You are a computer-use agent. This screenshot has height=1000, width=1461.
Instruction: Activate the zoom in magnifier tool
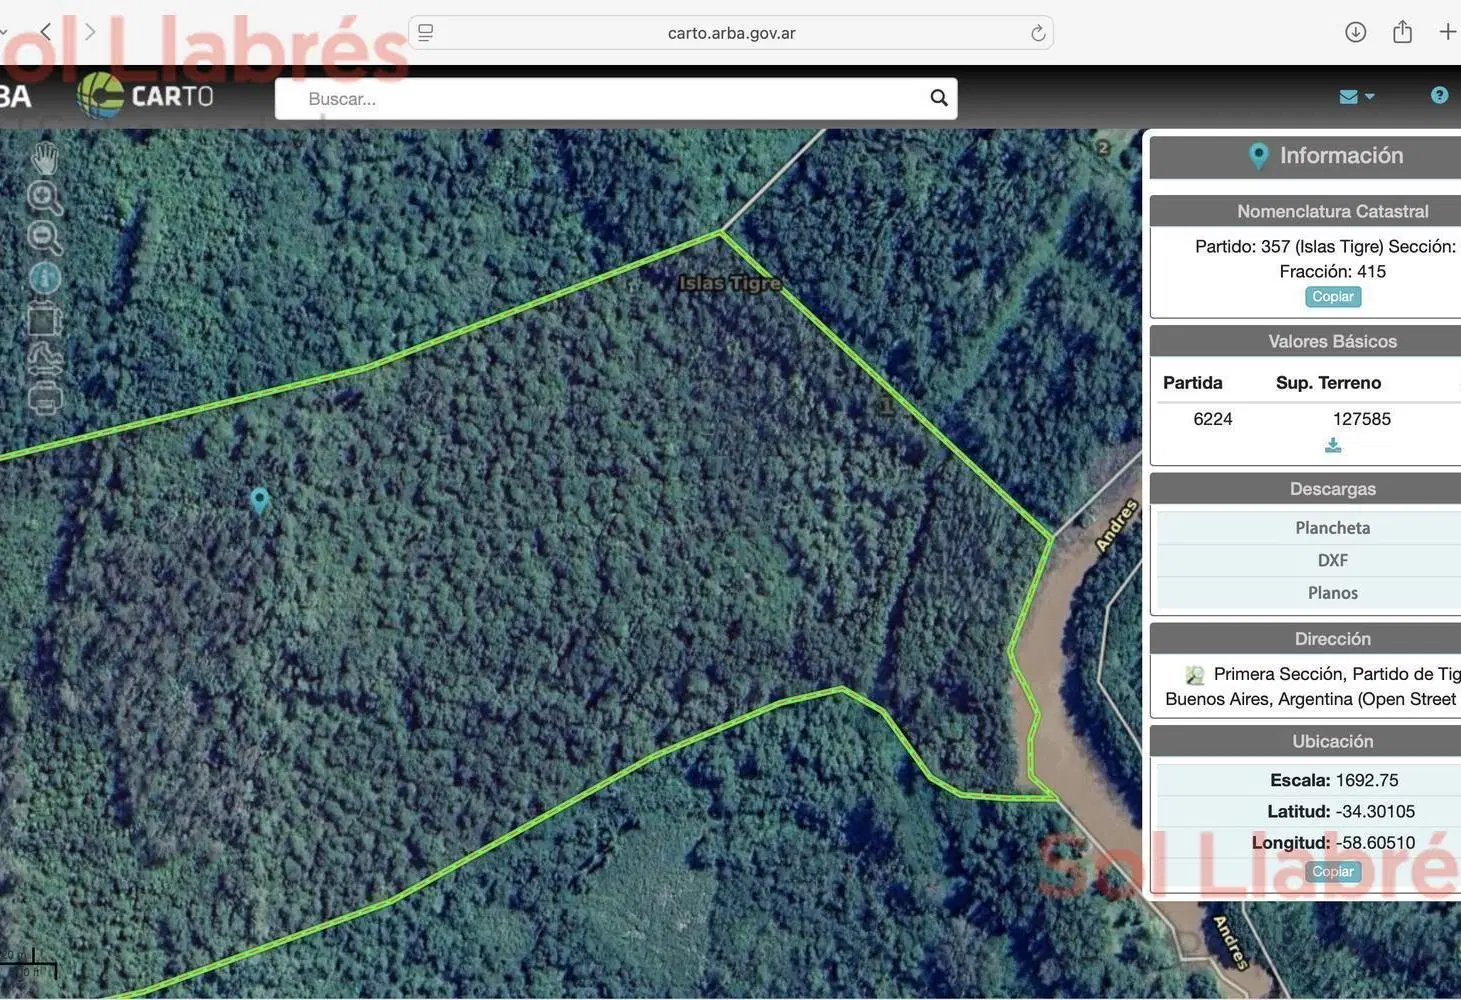coord(44,197)
